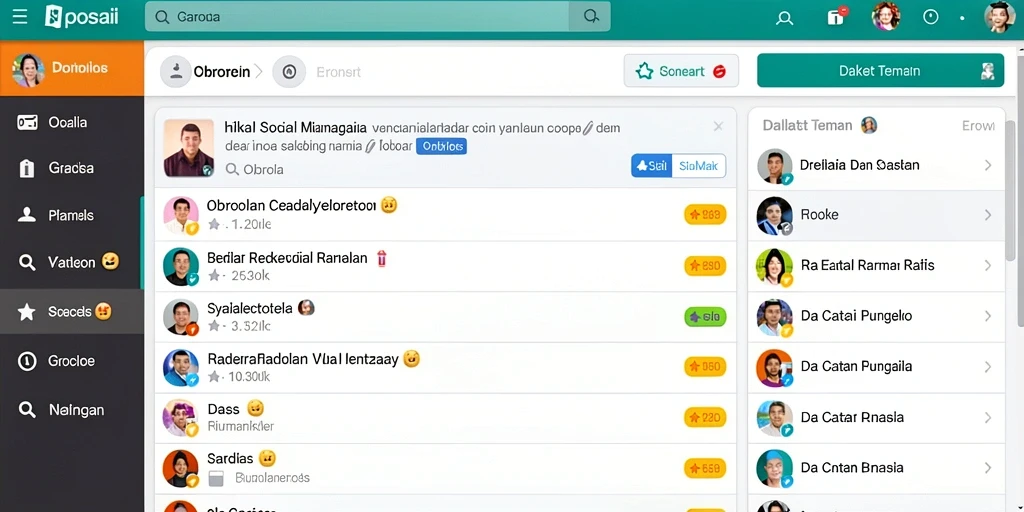
Task: Toggle the green badge on Syalalectotela row
Action: 705,317
